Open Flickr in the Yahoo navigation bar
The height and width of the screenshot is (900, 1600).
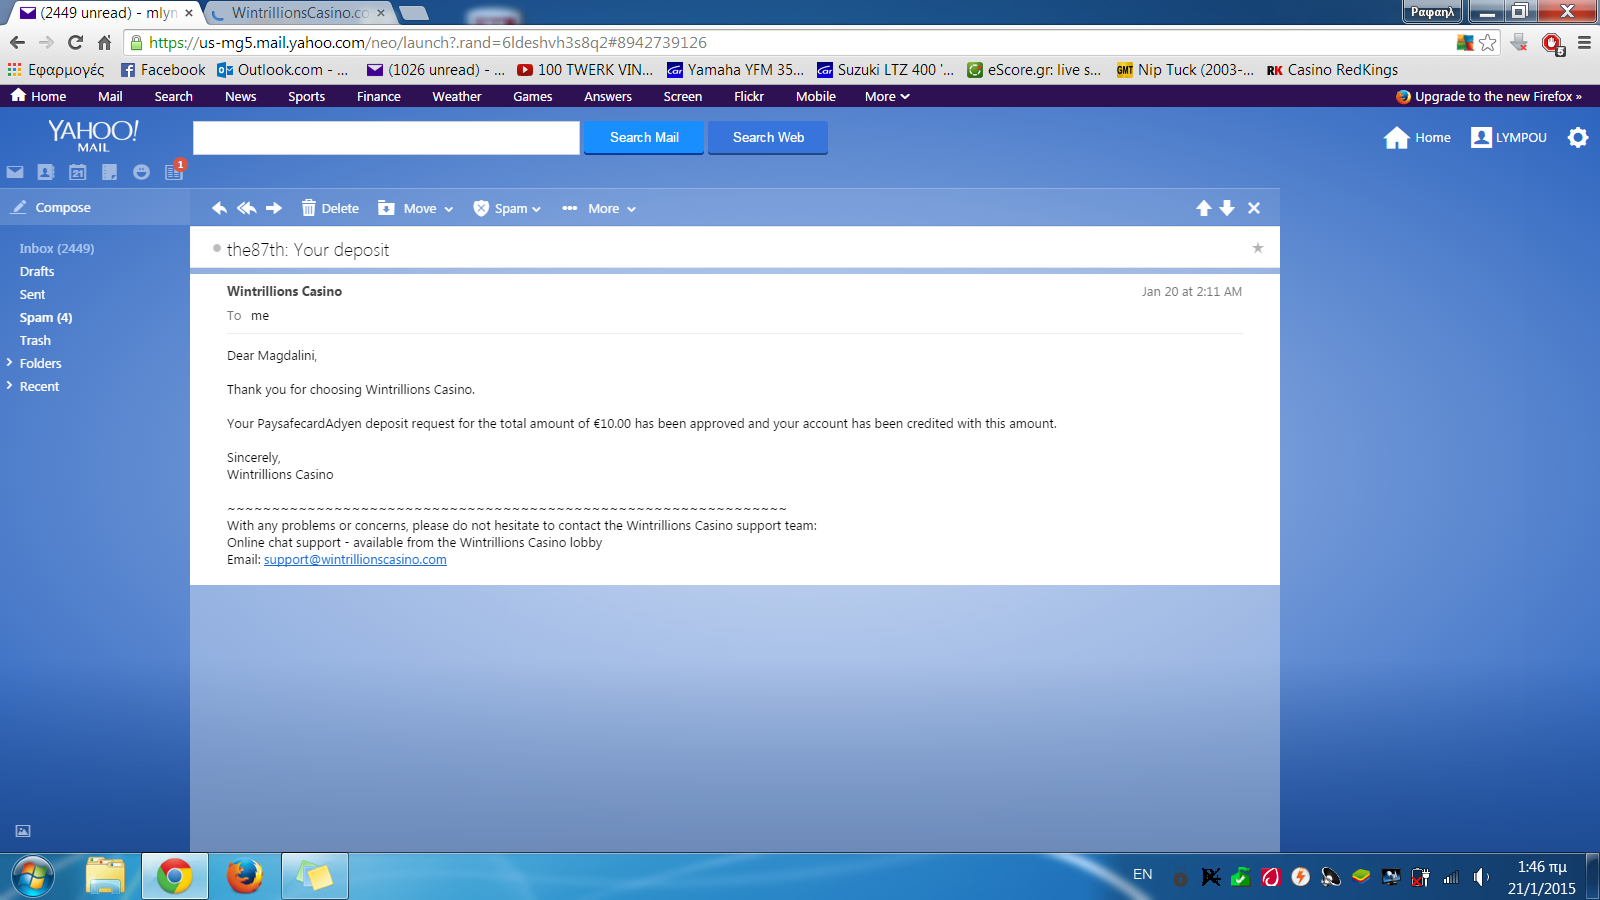point(749,96)
